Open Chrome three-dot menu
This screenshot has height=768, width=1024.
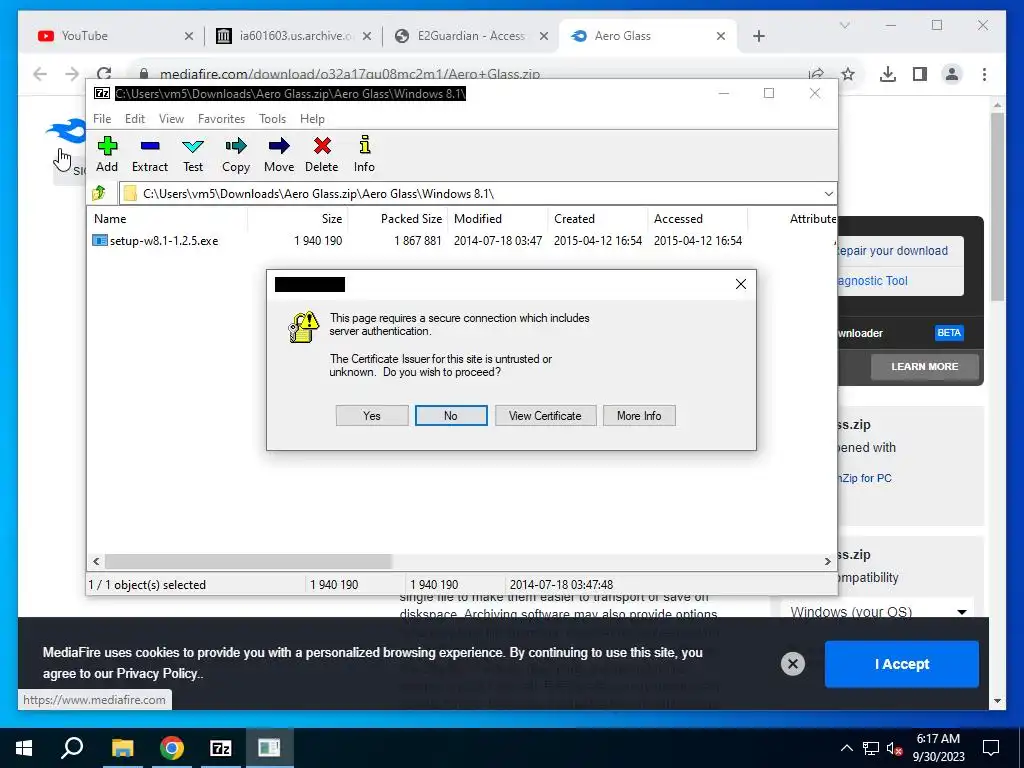click(x=984, y=74)
